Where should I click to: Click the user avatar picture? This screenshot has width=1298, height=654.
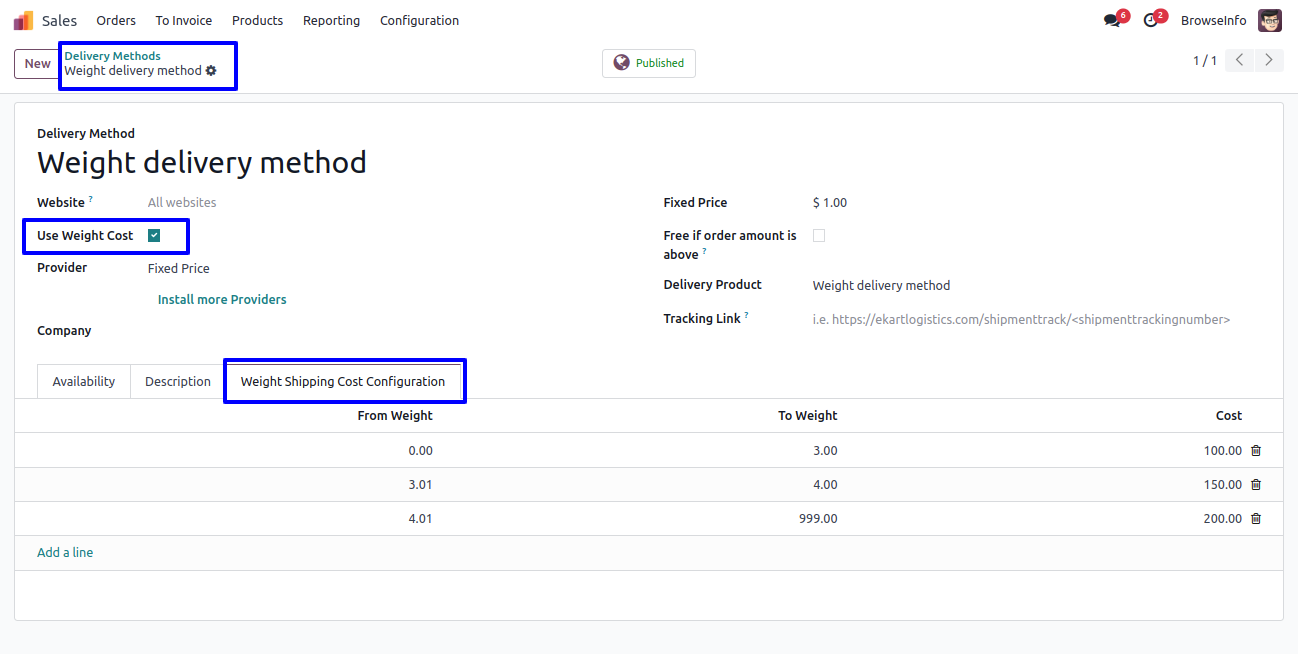[x=1269, y=20]
